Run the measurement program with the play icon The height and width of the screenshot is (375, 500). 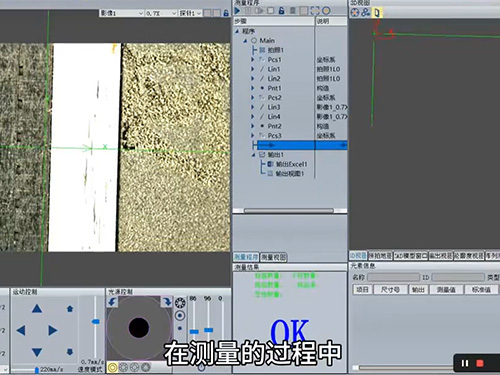(237, 11)
